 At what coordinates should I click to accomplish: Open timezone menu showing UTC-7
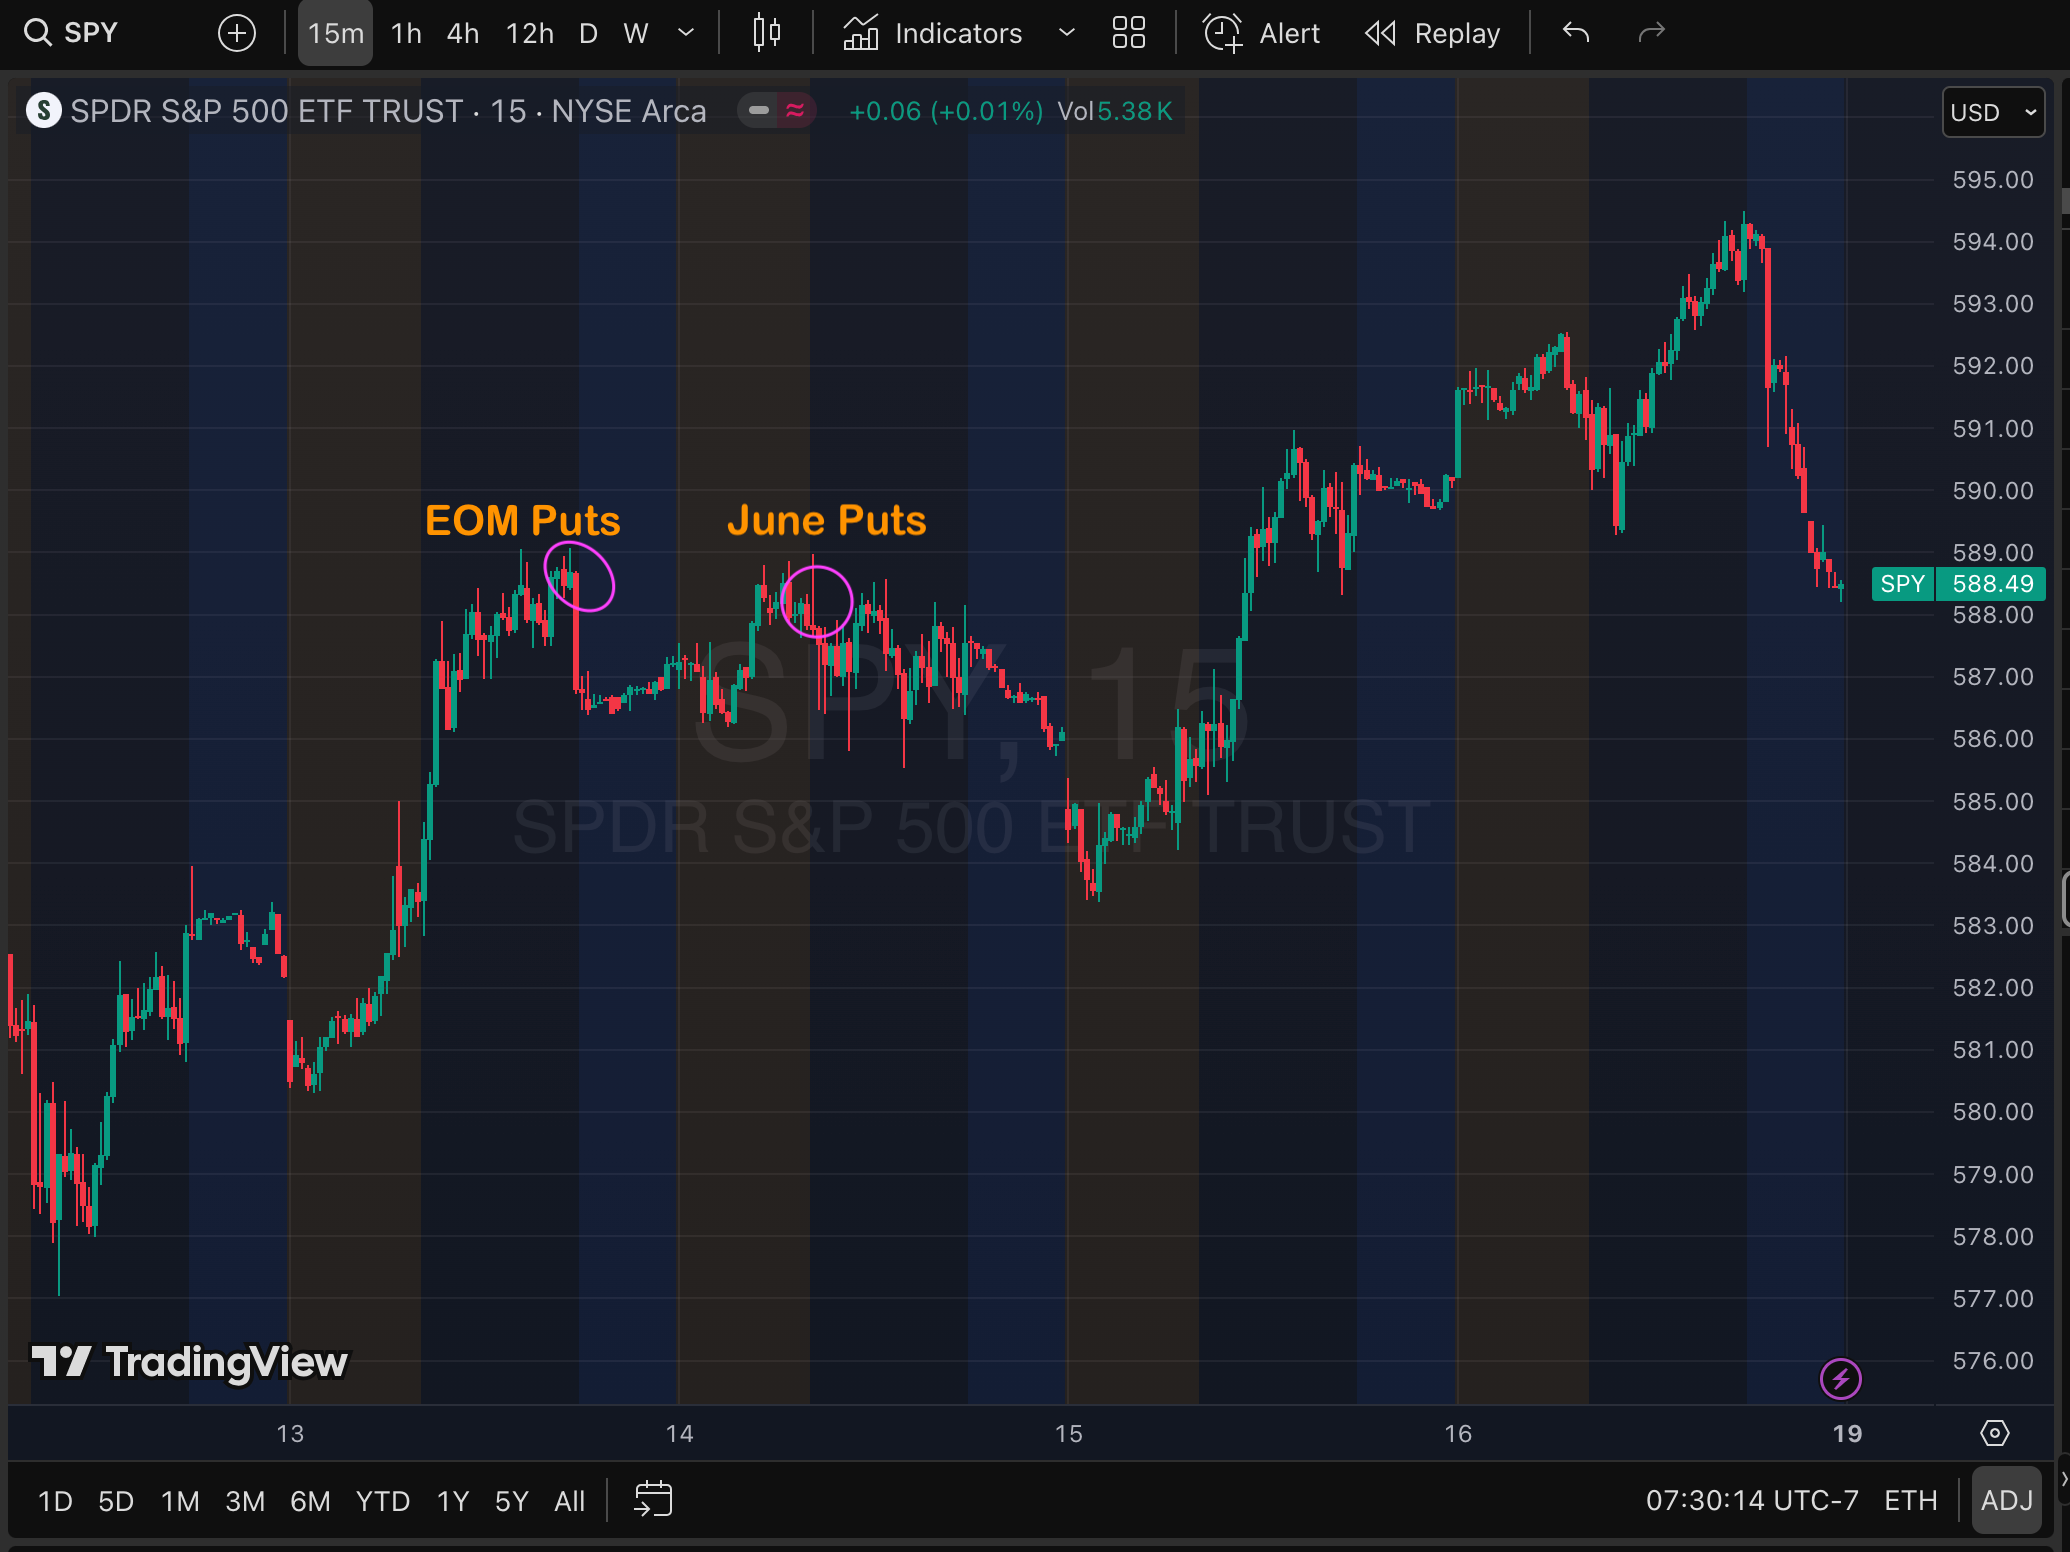pyautogui.click(x=1752, y=1501)
